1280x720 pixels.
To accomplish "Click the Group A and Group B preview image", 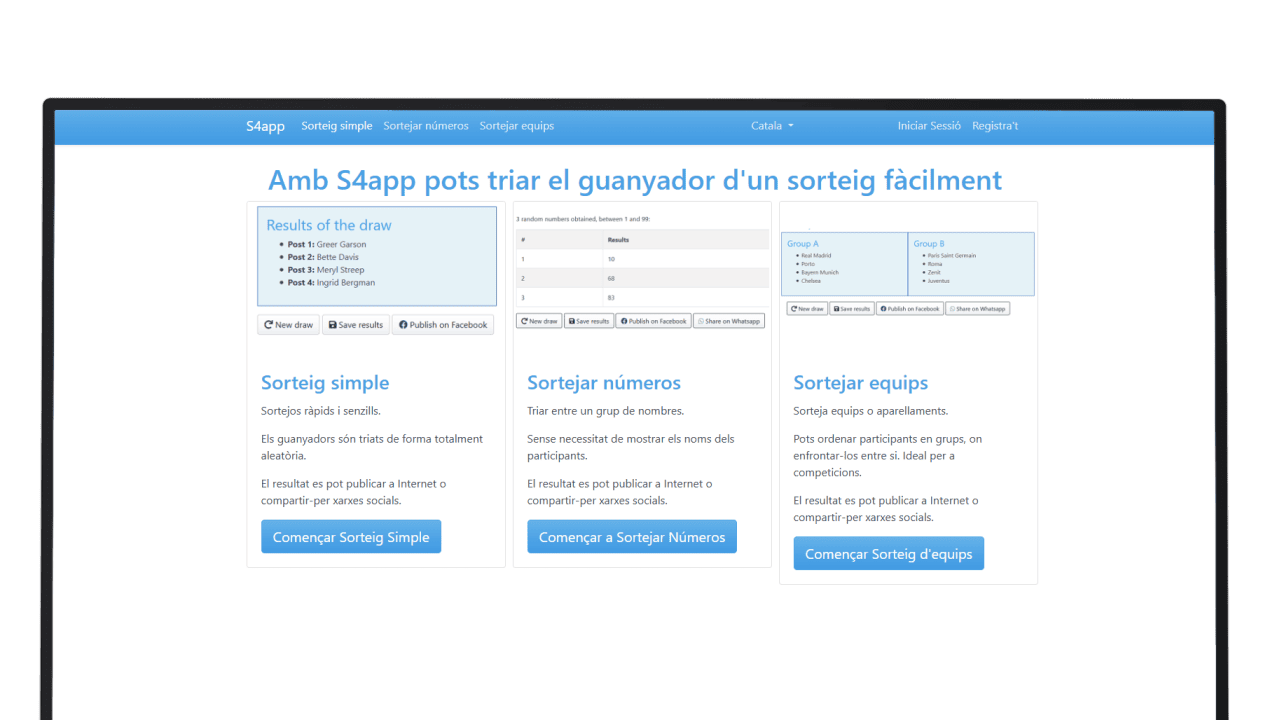I will (x=907, y=264).
